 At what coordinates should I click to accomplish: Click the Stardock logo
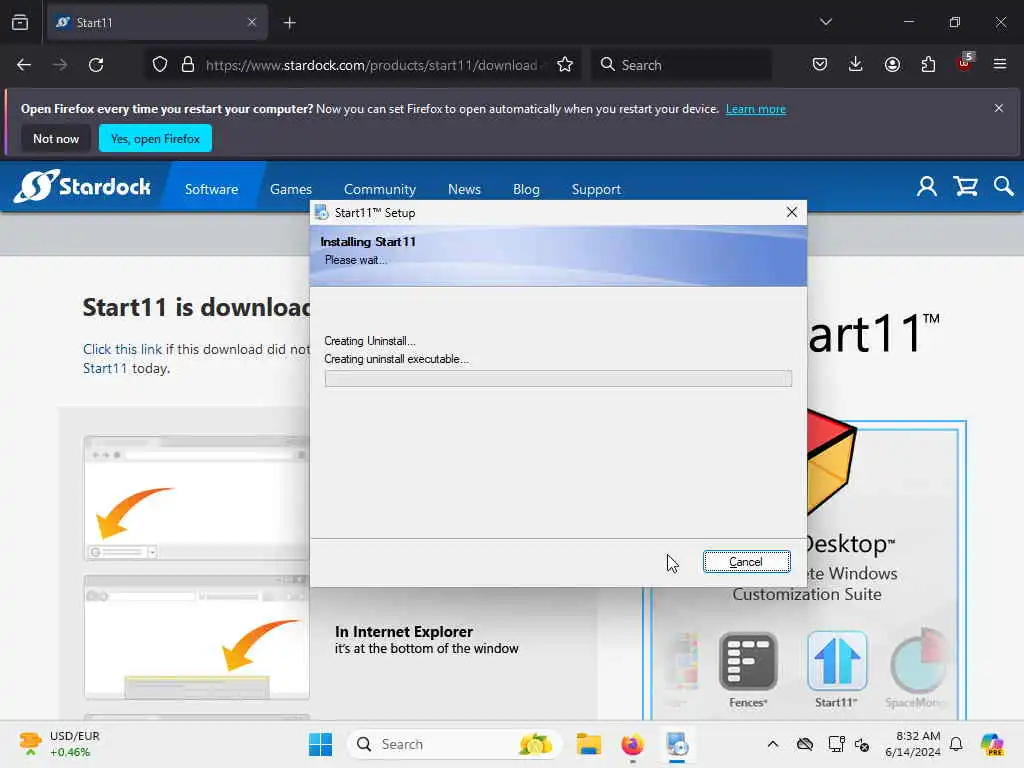click(x=82, y=187)
